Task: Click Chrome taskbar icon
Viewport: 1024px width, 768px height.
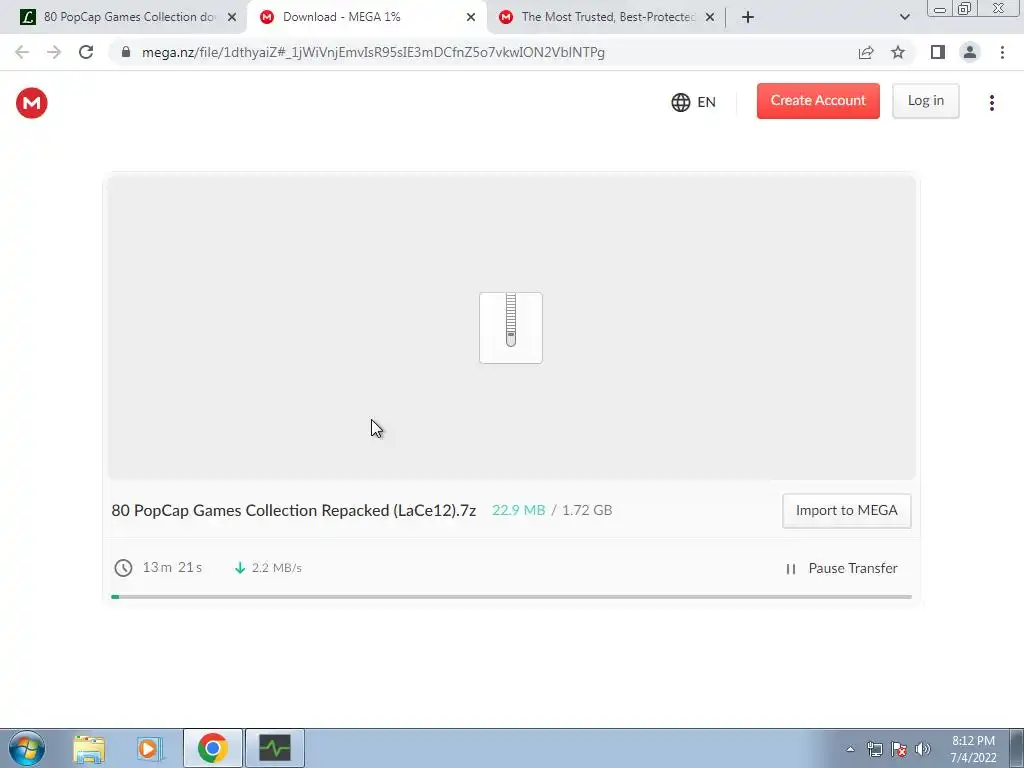Action: 212,748
